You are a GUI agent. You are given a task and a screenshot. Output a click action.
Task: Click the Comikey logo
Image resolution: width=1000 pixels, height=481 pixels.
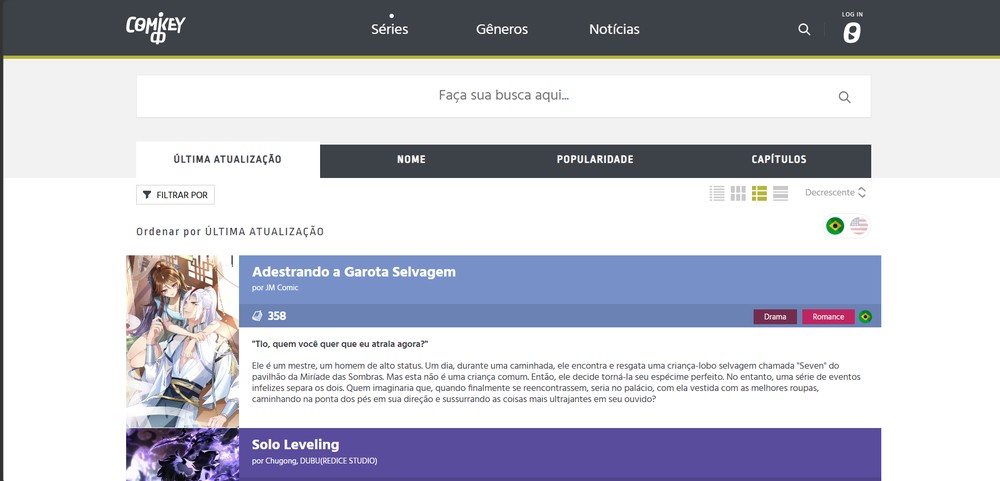(156, 29)
